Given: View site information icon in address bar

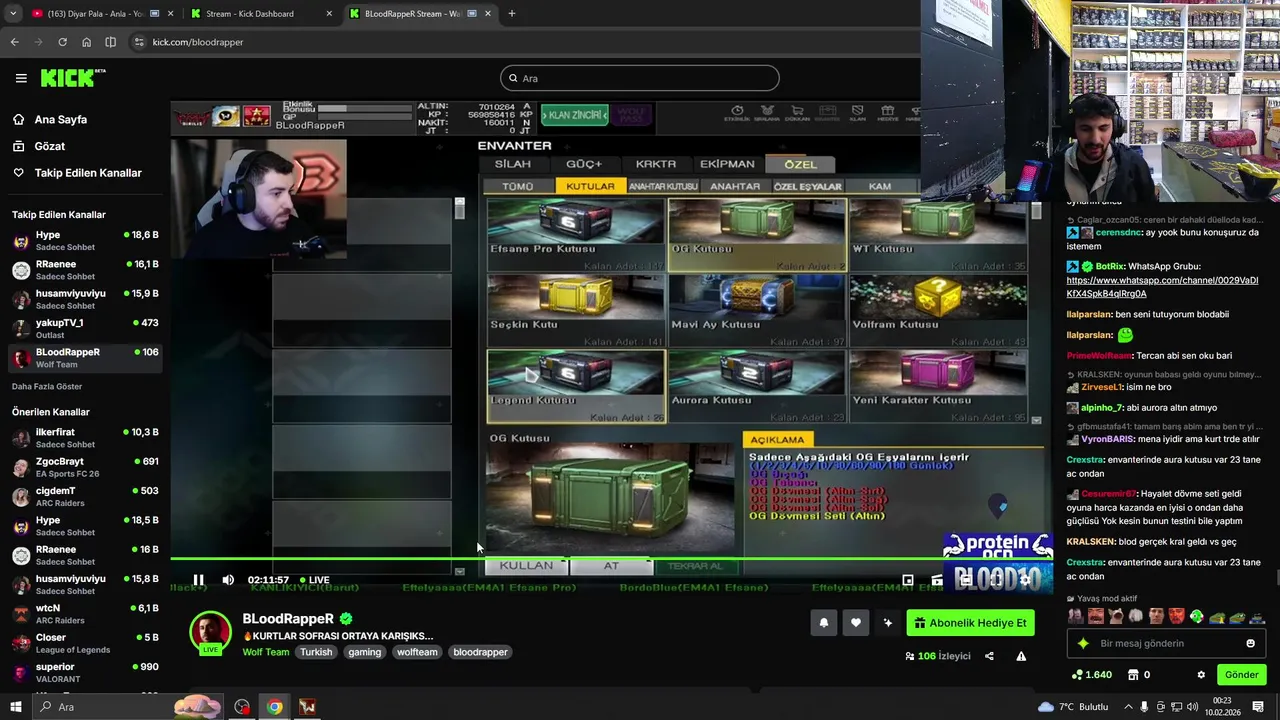Looking at the screenshot, I should 139,42.
